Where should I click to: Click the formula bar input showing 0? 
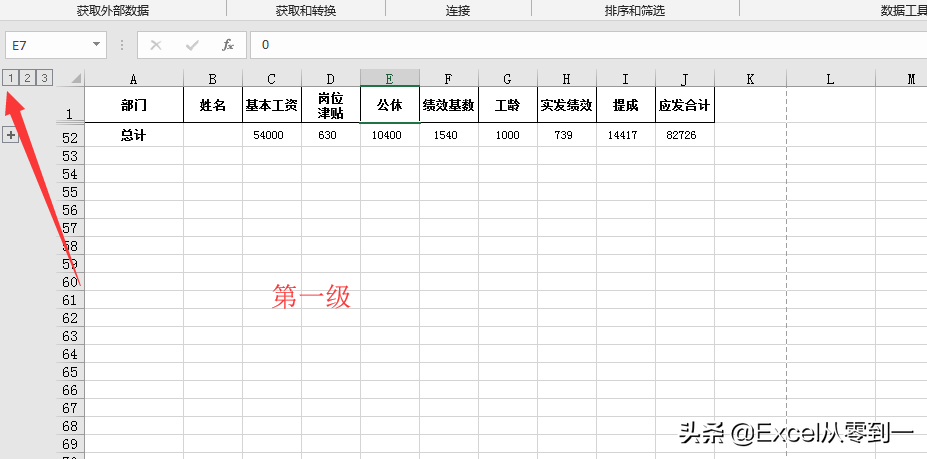(x=588, y=45)
